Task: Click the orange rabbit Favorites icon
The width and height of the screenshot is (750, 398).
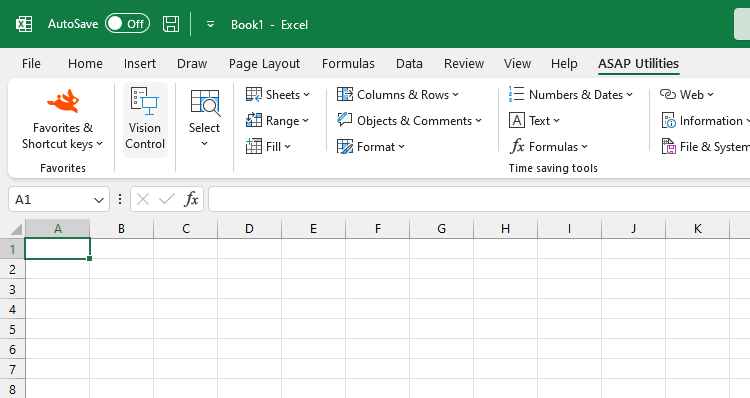Action: (63, 101)
